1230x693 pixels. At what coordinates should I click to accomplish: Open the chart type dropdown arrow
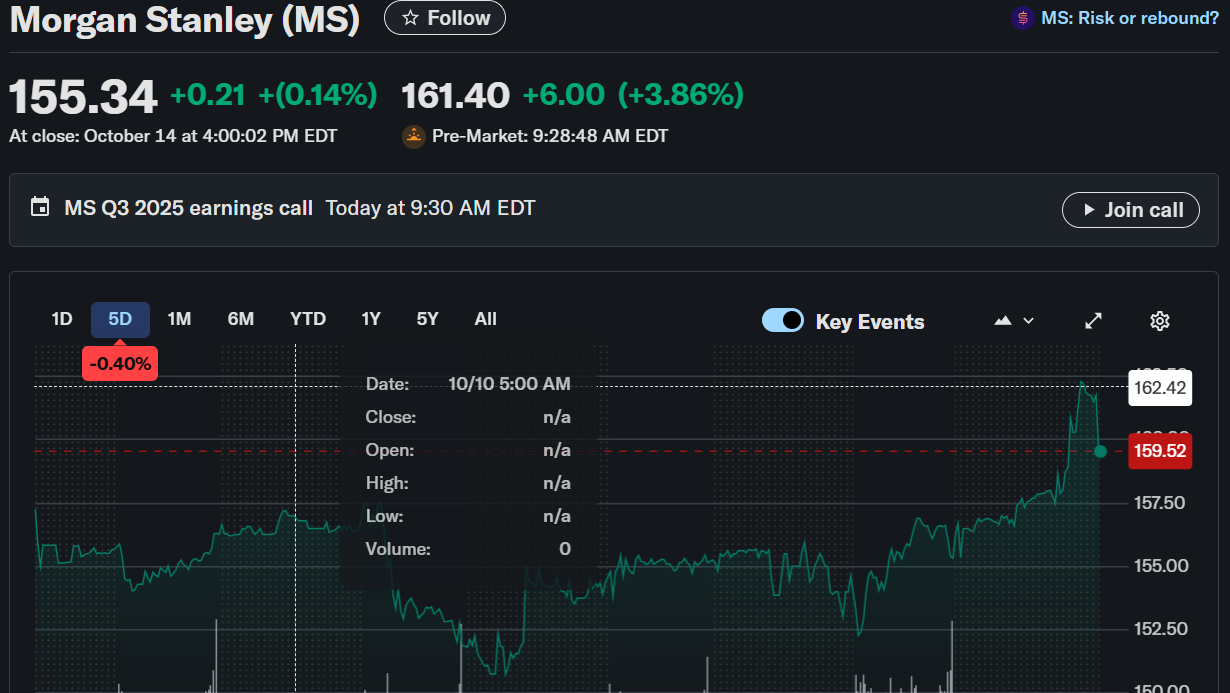tap(1029, 321)
